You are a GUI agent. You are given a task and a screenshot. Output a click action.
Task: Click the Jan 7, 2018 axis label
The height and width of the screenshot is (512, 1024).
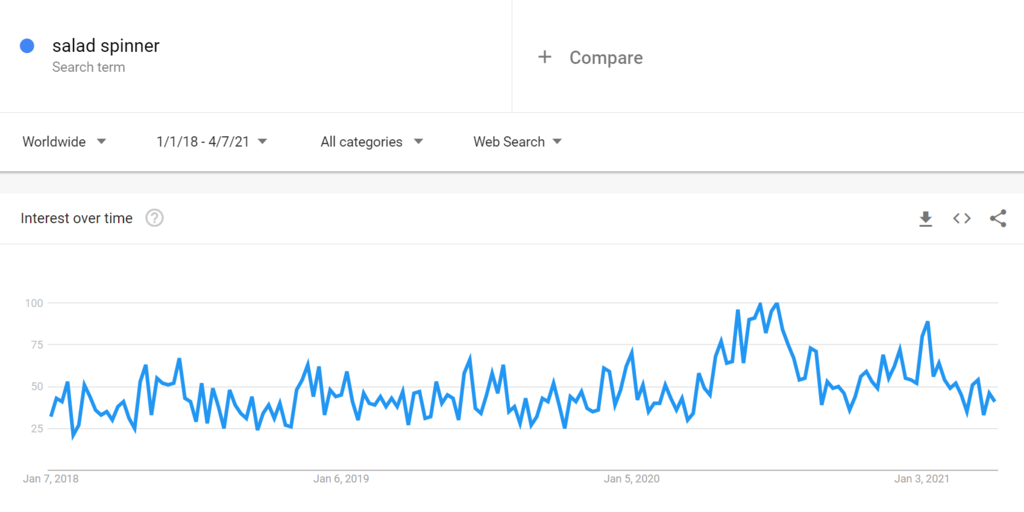click(x=51, y=479)
